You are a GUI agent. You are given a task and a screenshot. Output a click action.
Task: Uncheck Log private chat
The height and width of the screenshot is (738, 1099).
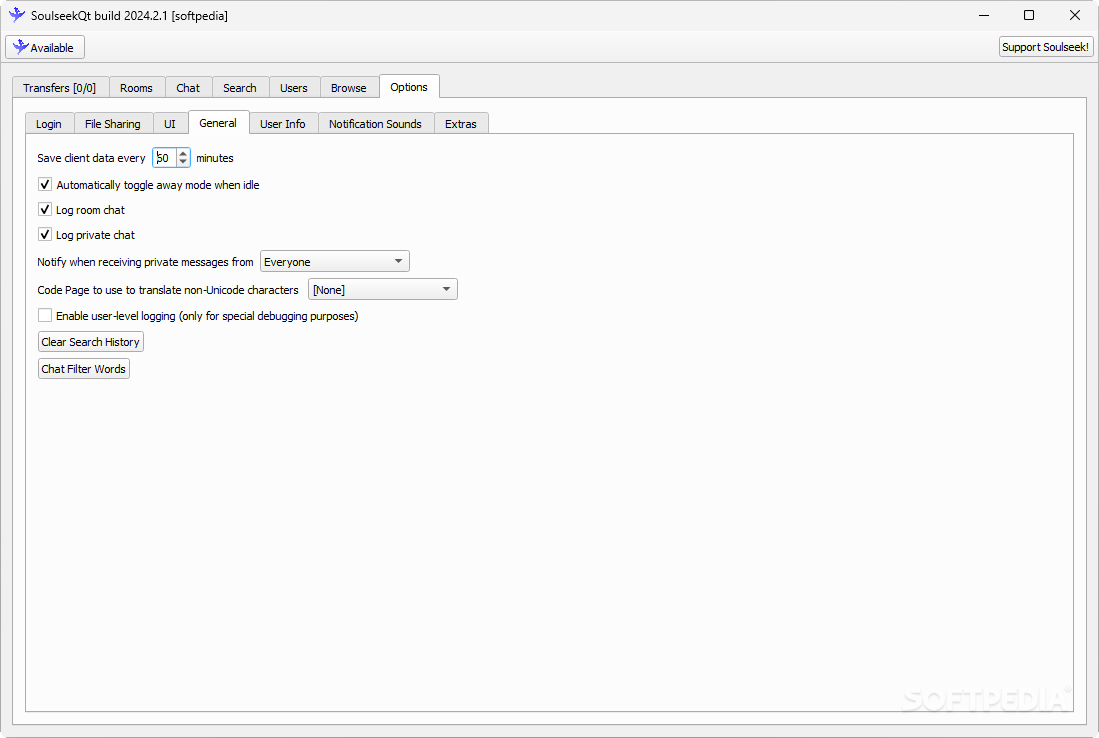[x=45, y=234]
